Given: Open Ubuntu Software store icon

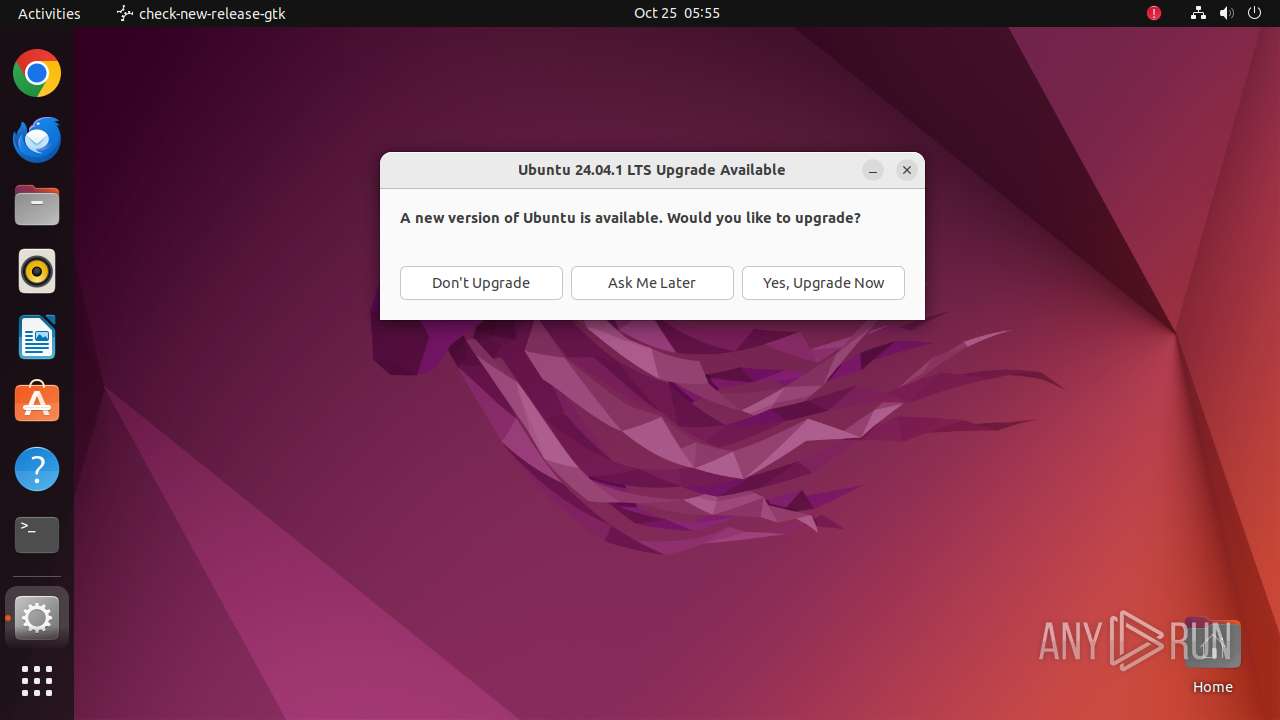Looking at the screenshot, I should tap(37, 403).
